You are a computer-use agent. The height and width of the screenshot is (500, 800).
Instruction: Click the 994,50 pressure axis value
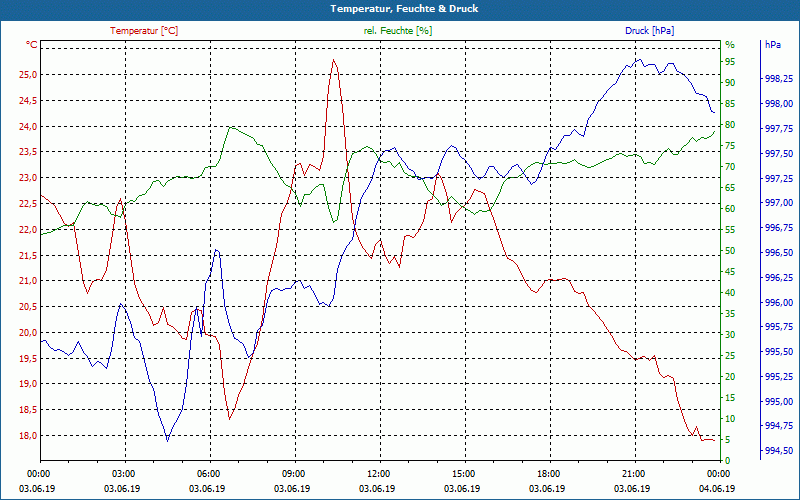[x=779, y=451]
